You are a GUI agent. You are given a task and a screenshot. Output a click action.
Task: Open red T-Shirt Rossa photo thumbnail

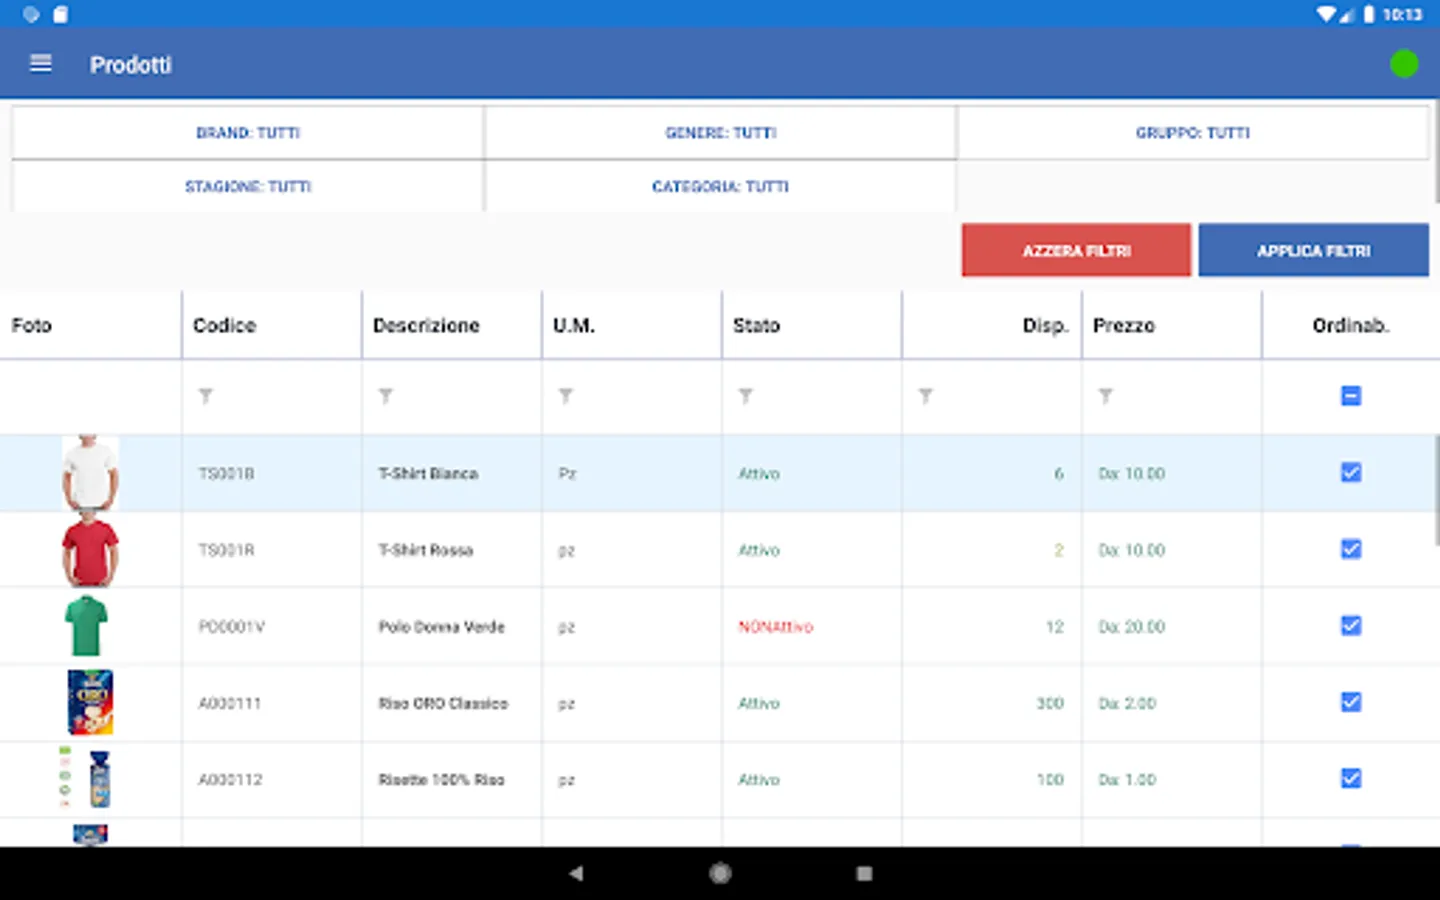click(90, 550)
